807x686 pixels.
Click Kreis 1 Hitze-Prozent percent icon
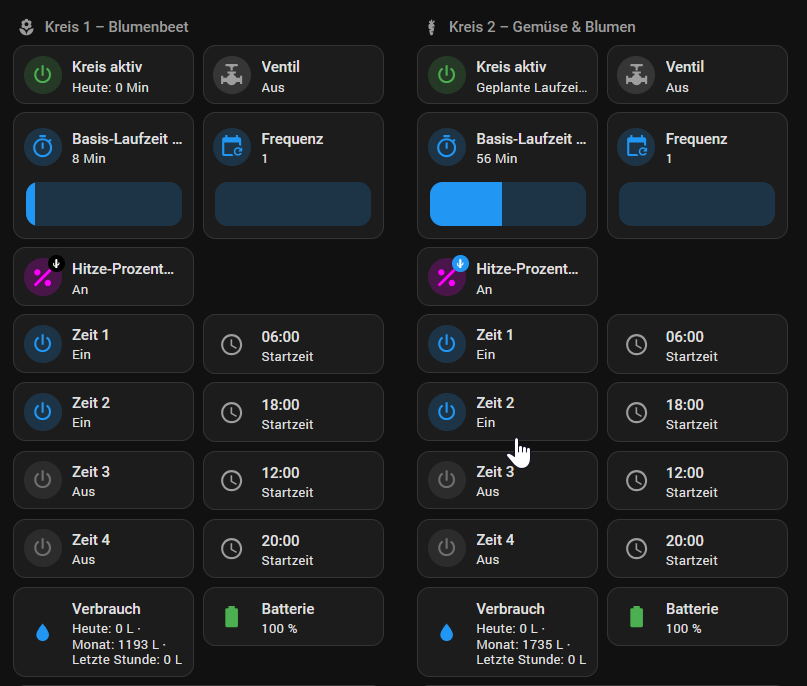click(43, 277)
